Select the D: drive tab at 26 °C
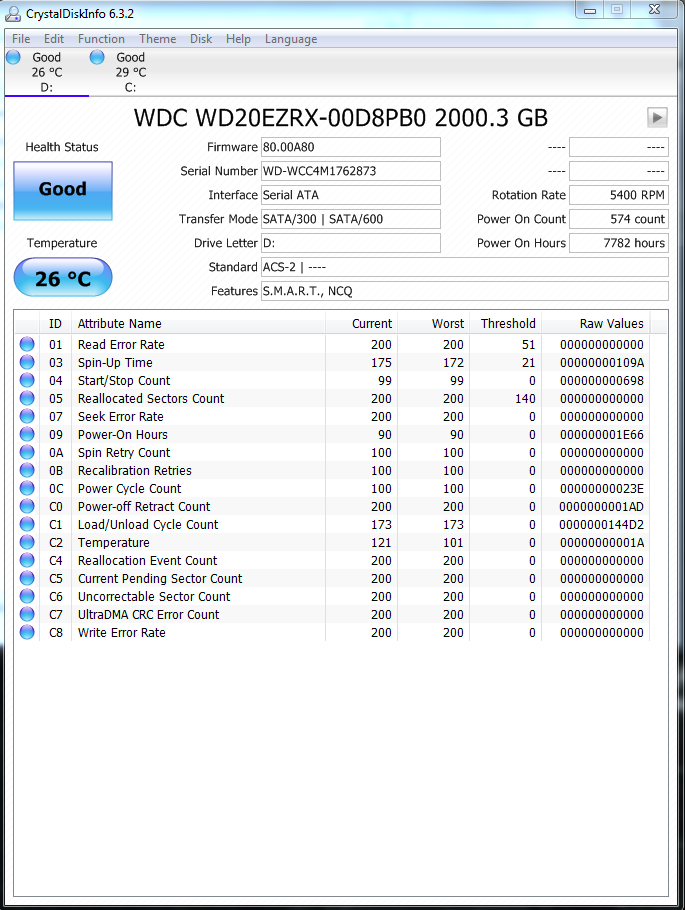The height and width of the screenshot is (910, 685). (x=46, y=72)
